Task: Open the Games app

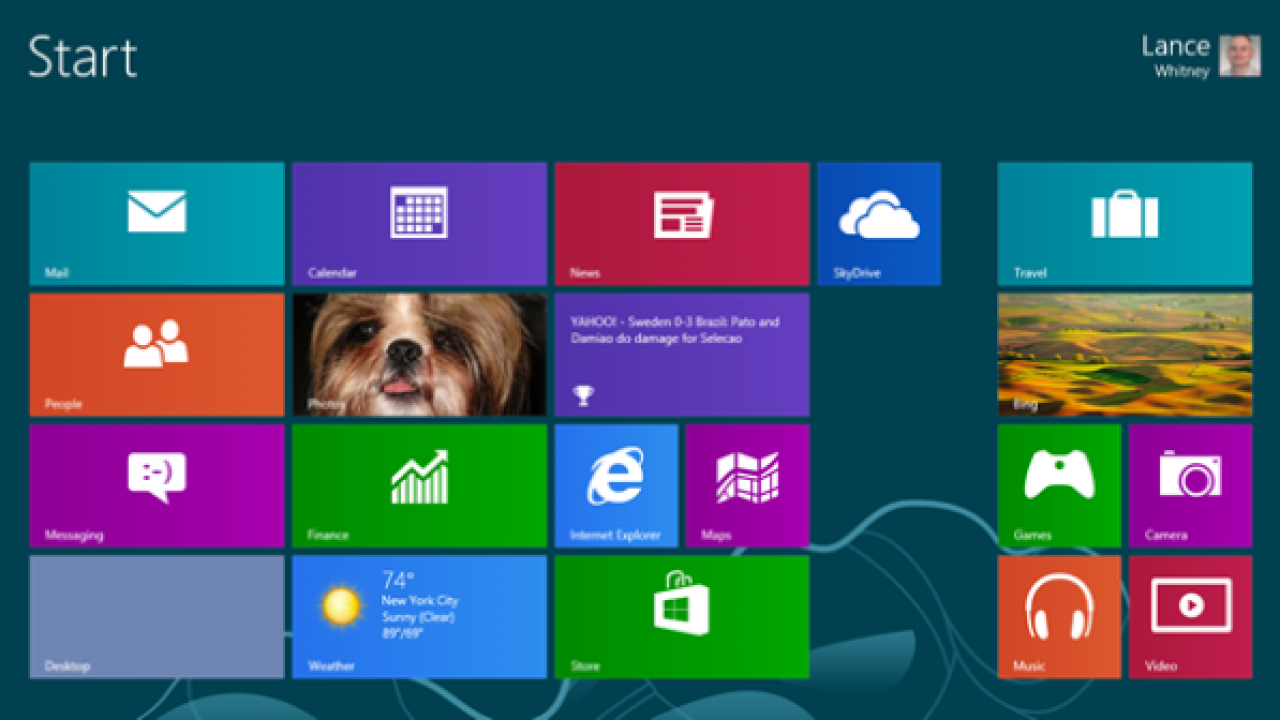Action: pyautogui.click(x=1059, y=485)
